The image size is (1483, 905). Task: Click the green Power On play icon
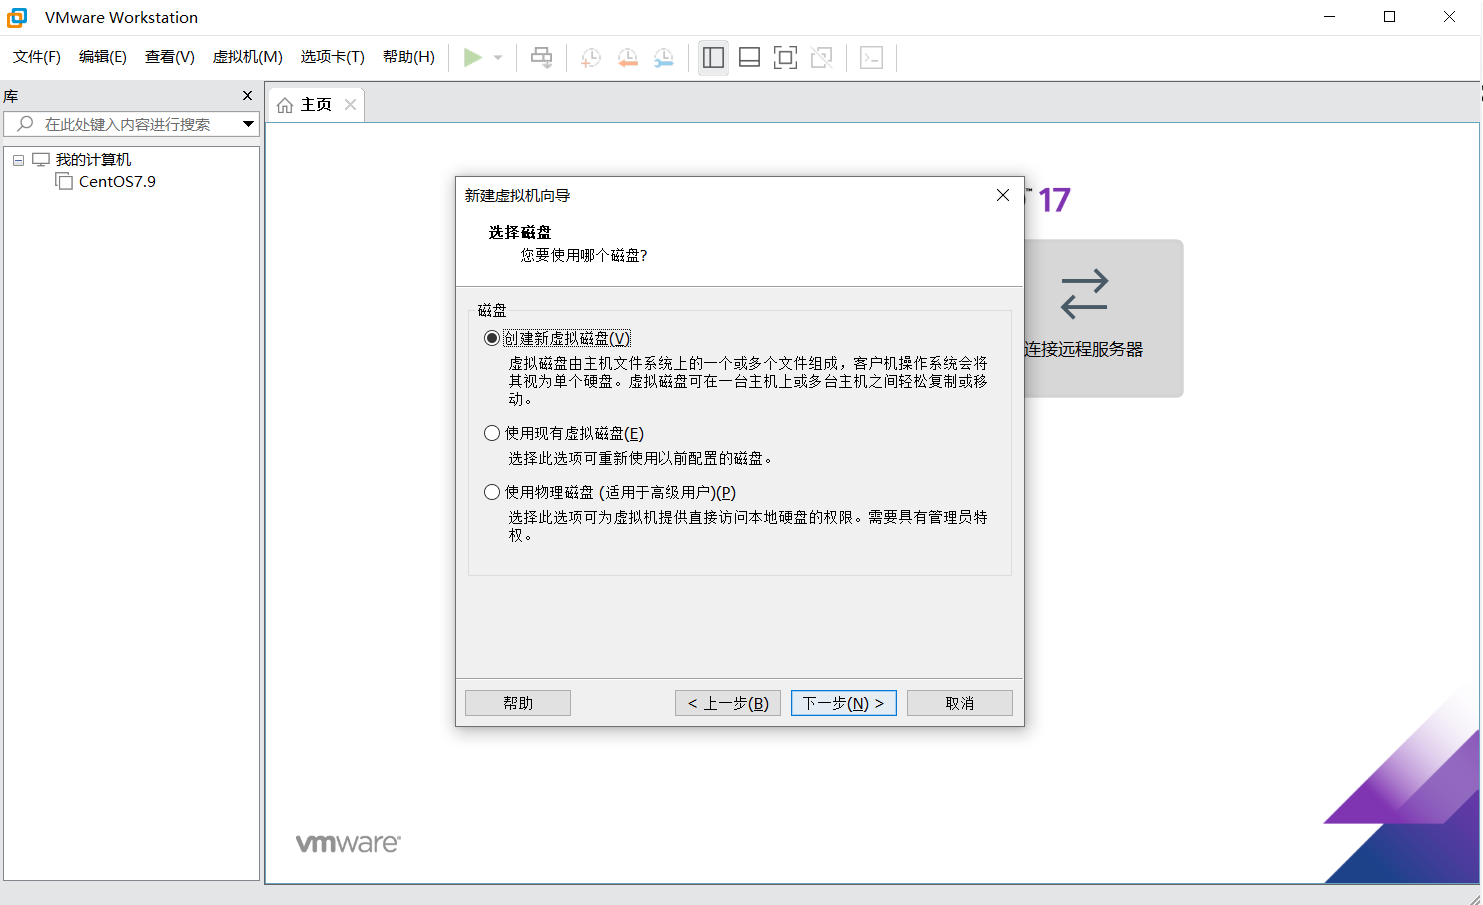point(473,58)
